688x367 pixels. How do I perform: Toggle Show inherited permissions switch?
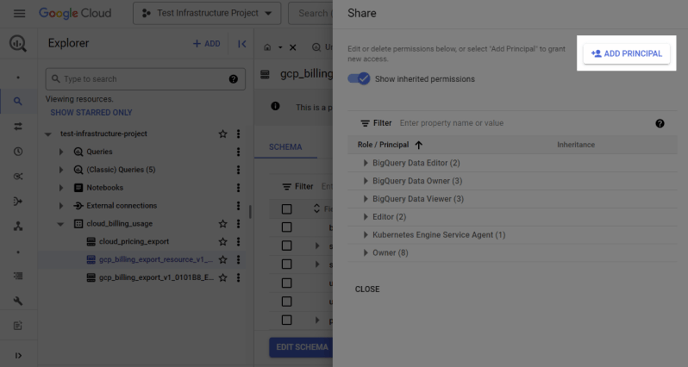[359, 79]
